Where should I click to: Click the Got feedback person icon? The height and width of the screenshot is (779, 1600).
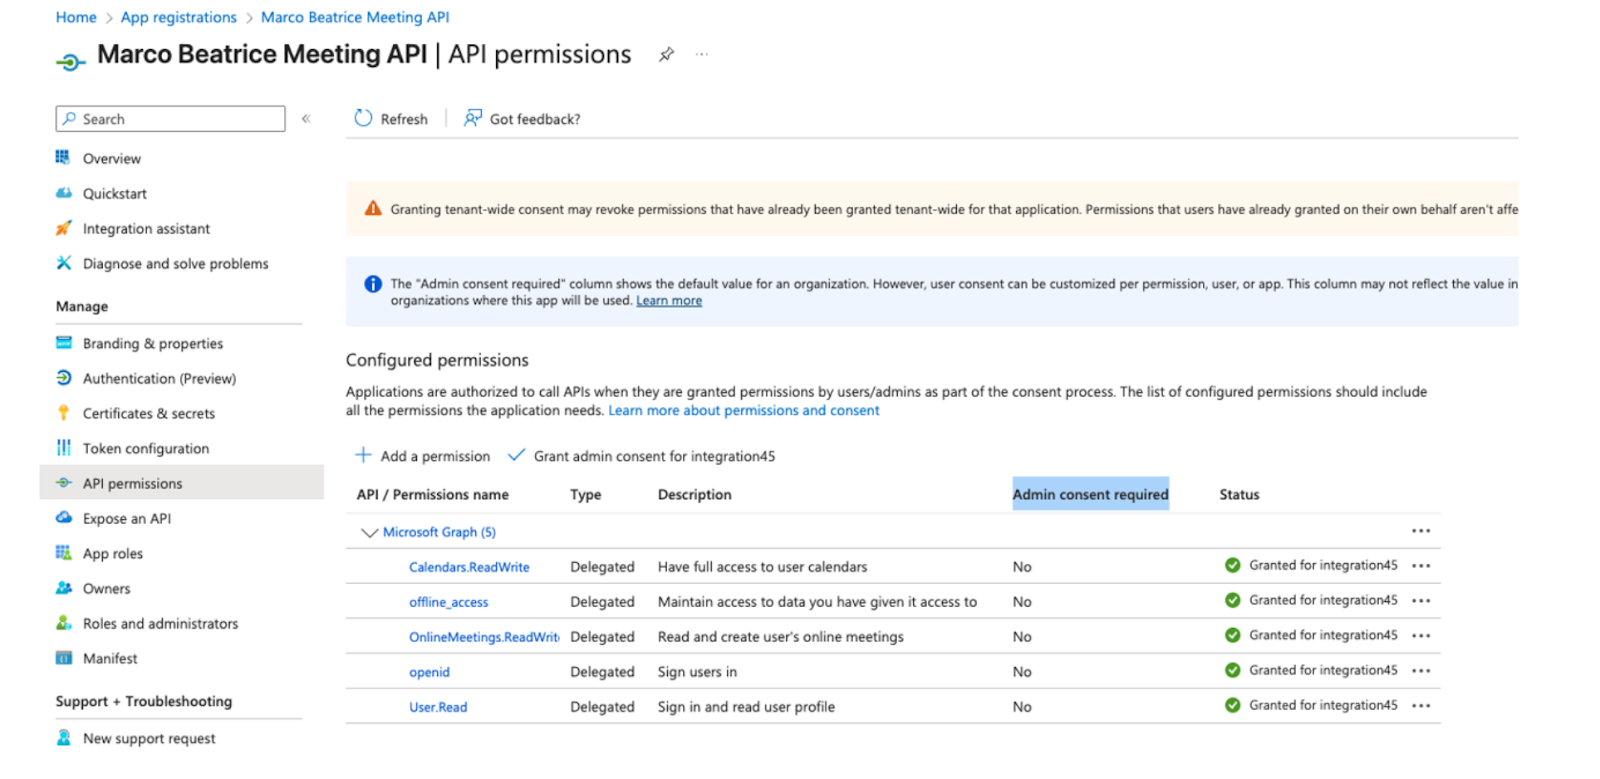click(472, 118)
